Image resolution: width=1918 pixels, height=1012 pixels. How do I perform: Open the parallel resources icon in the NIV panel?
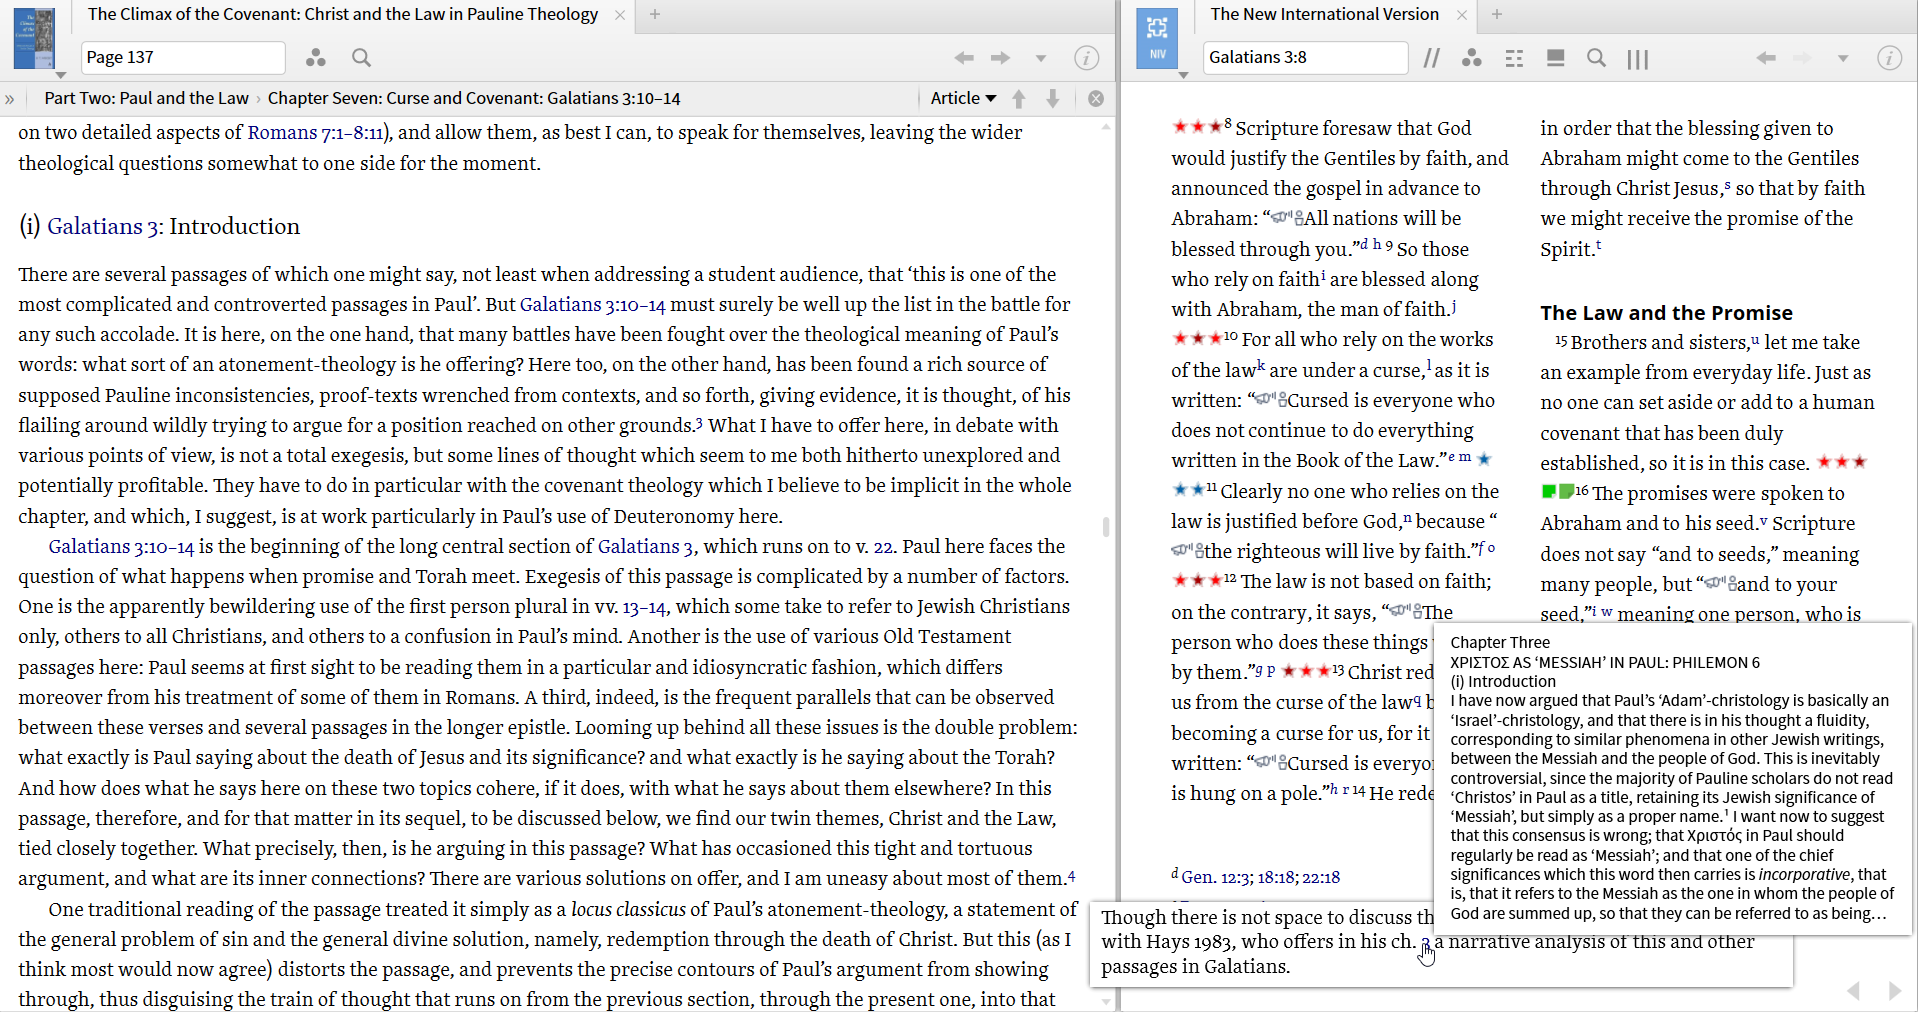(x=1432, y=58)
